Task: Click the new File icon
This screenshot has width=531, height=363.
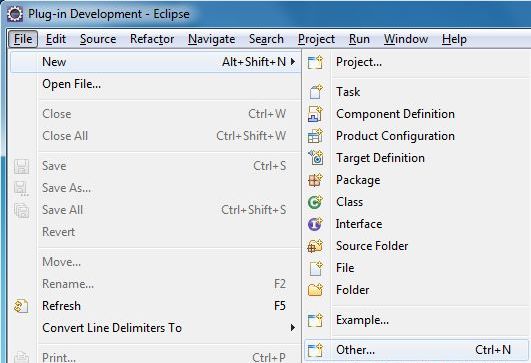Action: 316,268
